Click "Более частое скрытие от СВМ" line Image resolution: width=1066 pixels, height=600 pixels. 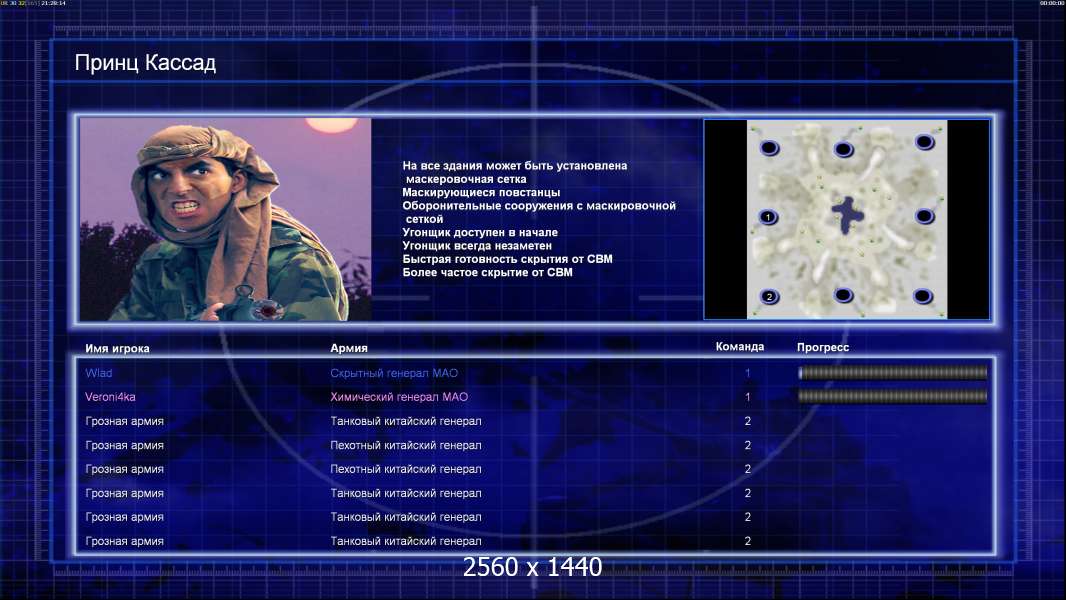[x=487, y=272]
